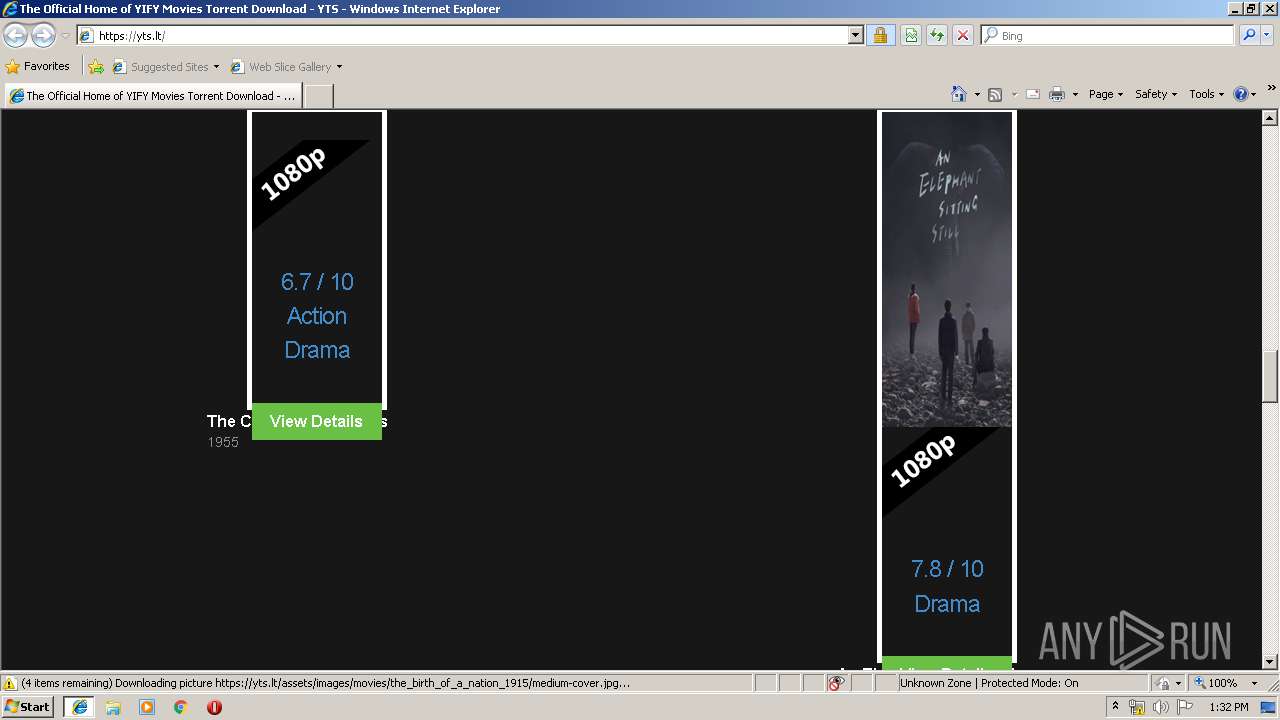The height and width of the screenshot is (720, 1280).
Task: Click the volume speaker tray icon
Action: point(1161,707)
